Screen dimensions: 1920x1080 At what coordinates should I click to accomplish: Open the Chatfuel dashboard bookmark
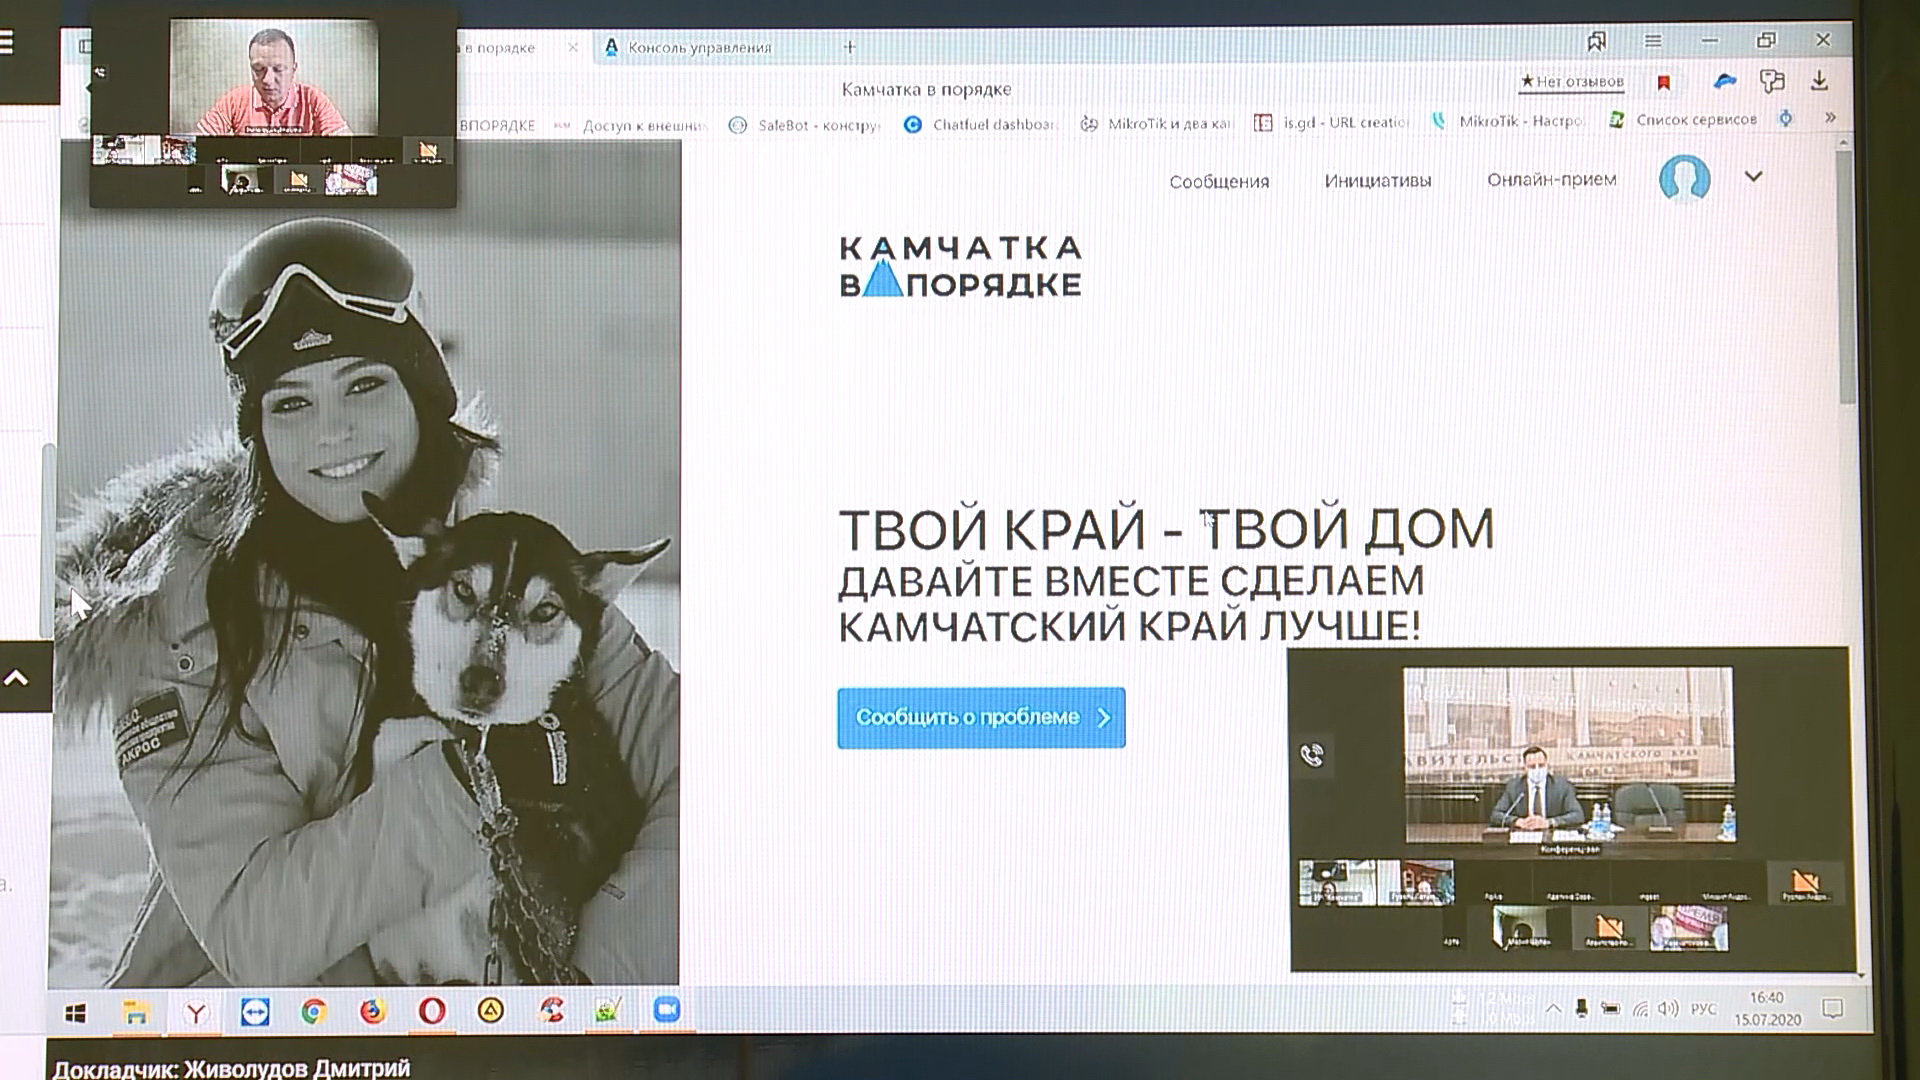point(981,124)
